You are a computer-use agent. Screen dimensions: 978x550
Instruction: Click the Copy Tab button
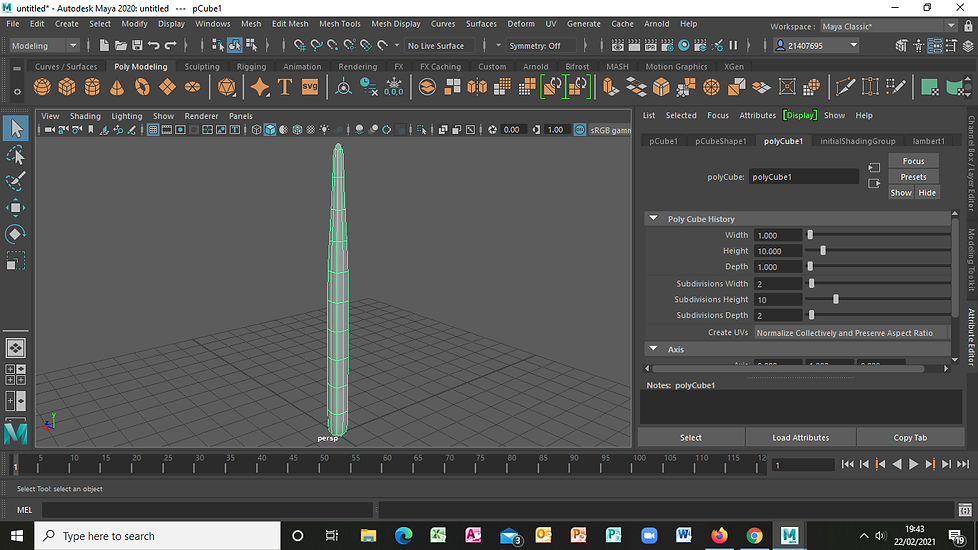tap(910, 438)
